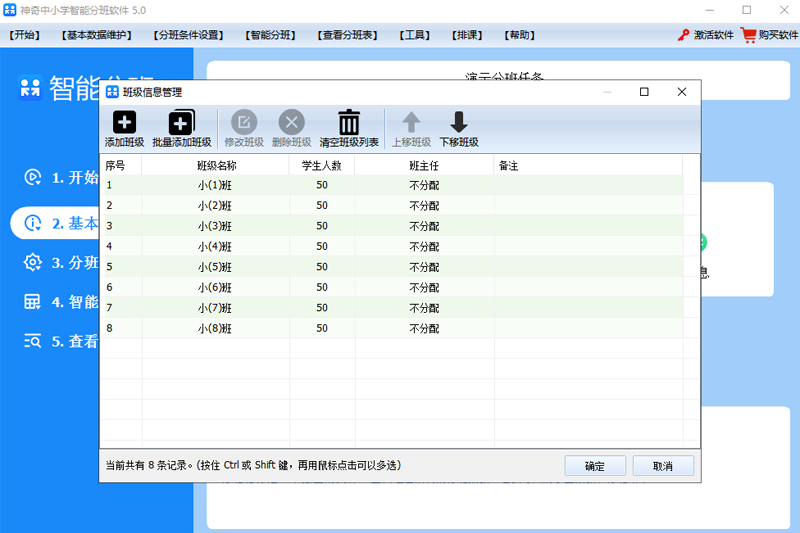Screen dimensions: 800x533
Task: Select the 下移班级 down arrow icon
Action: point(459,122)
